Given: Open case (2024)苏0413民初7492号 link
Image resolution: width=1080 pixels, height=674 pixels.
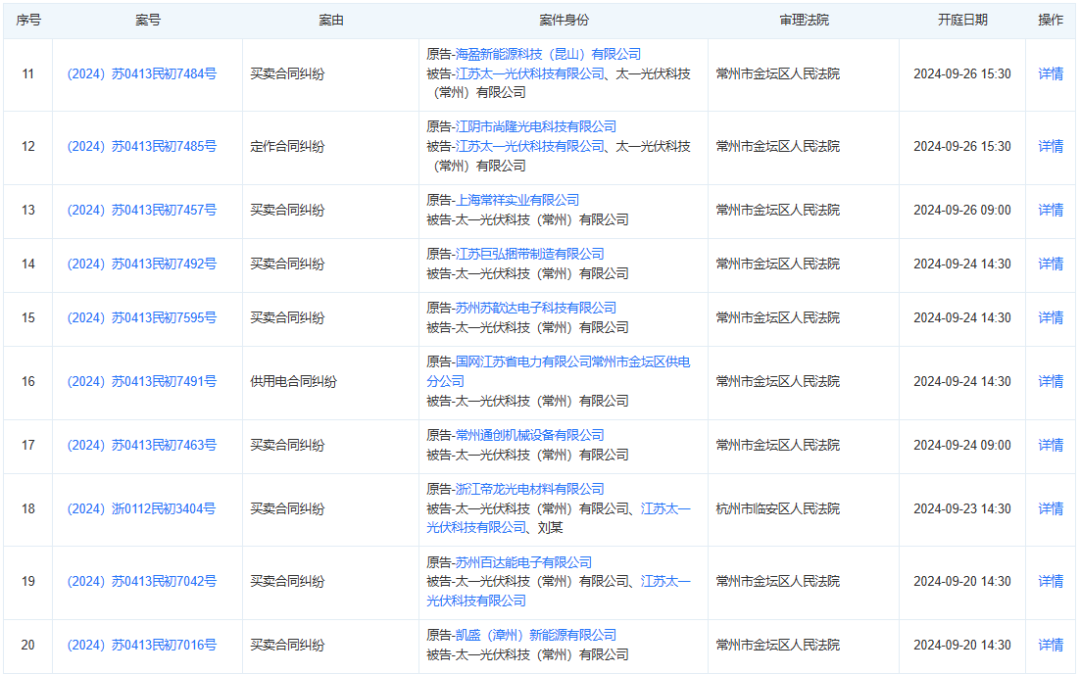Looking at the screenshot, I should point(141,264).
